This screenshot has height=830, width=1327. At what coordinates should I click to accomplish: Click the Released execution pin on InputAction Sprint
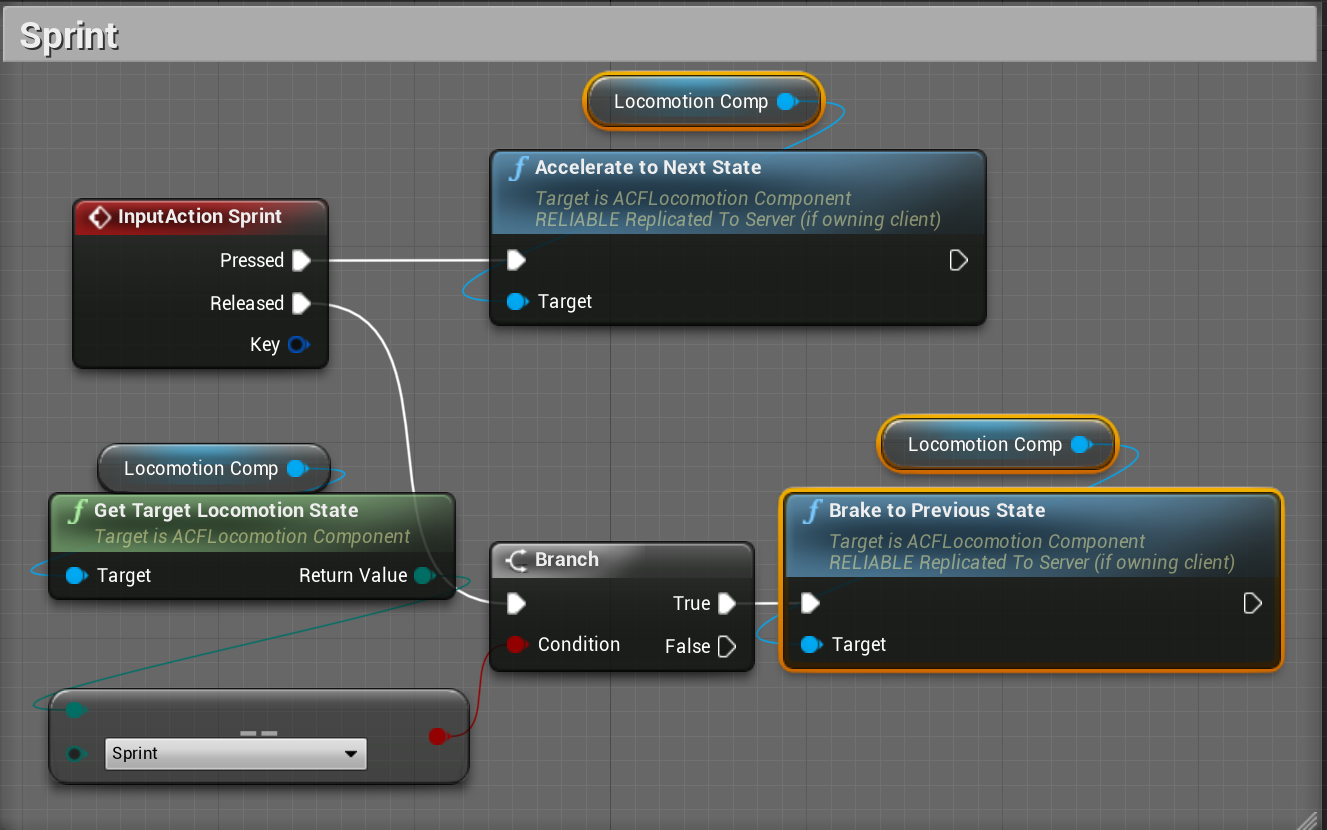pos(301,303)
